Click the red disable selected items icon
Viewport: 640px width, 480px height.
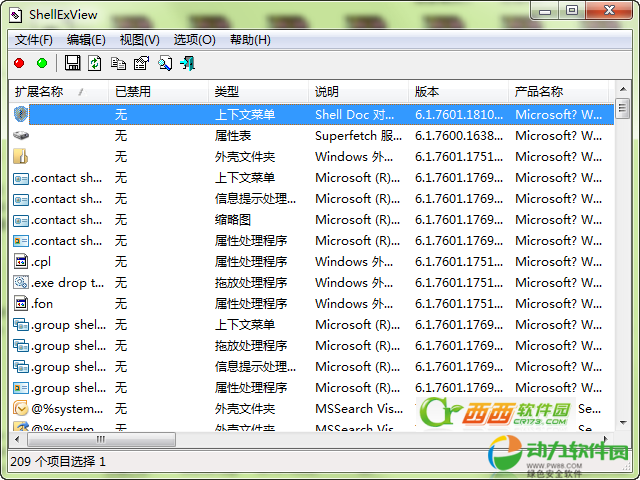[19, 64]
